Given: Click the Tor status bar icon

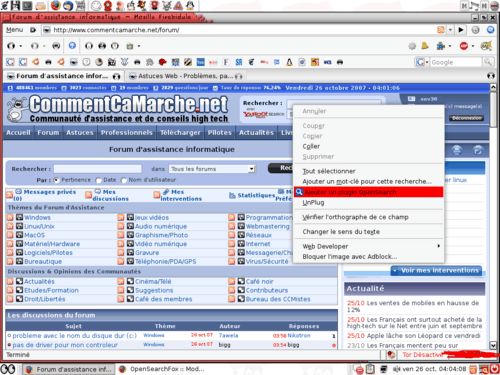Looking at the screenshot, I should (391, 355).
